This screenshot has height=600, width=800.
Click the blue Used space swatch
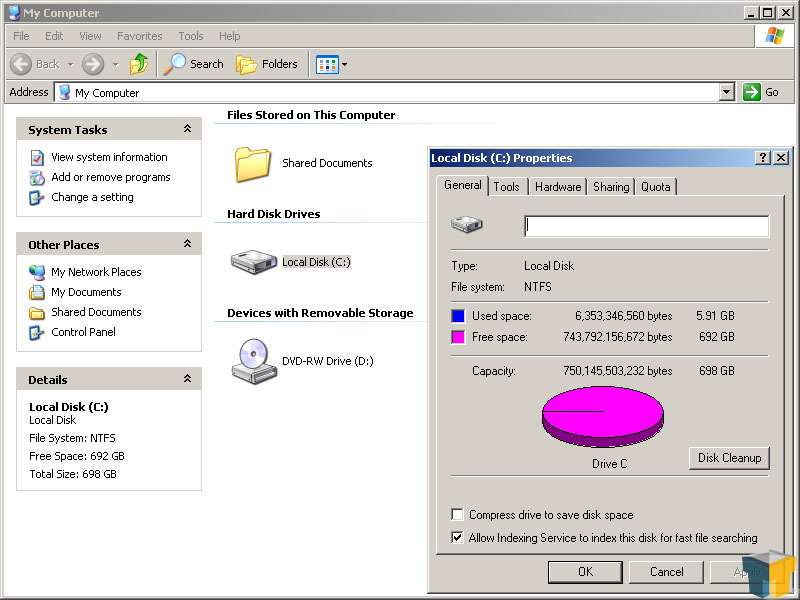pos(458,316)
